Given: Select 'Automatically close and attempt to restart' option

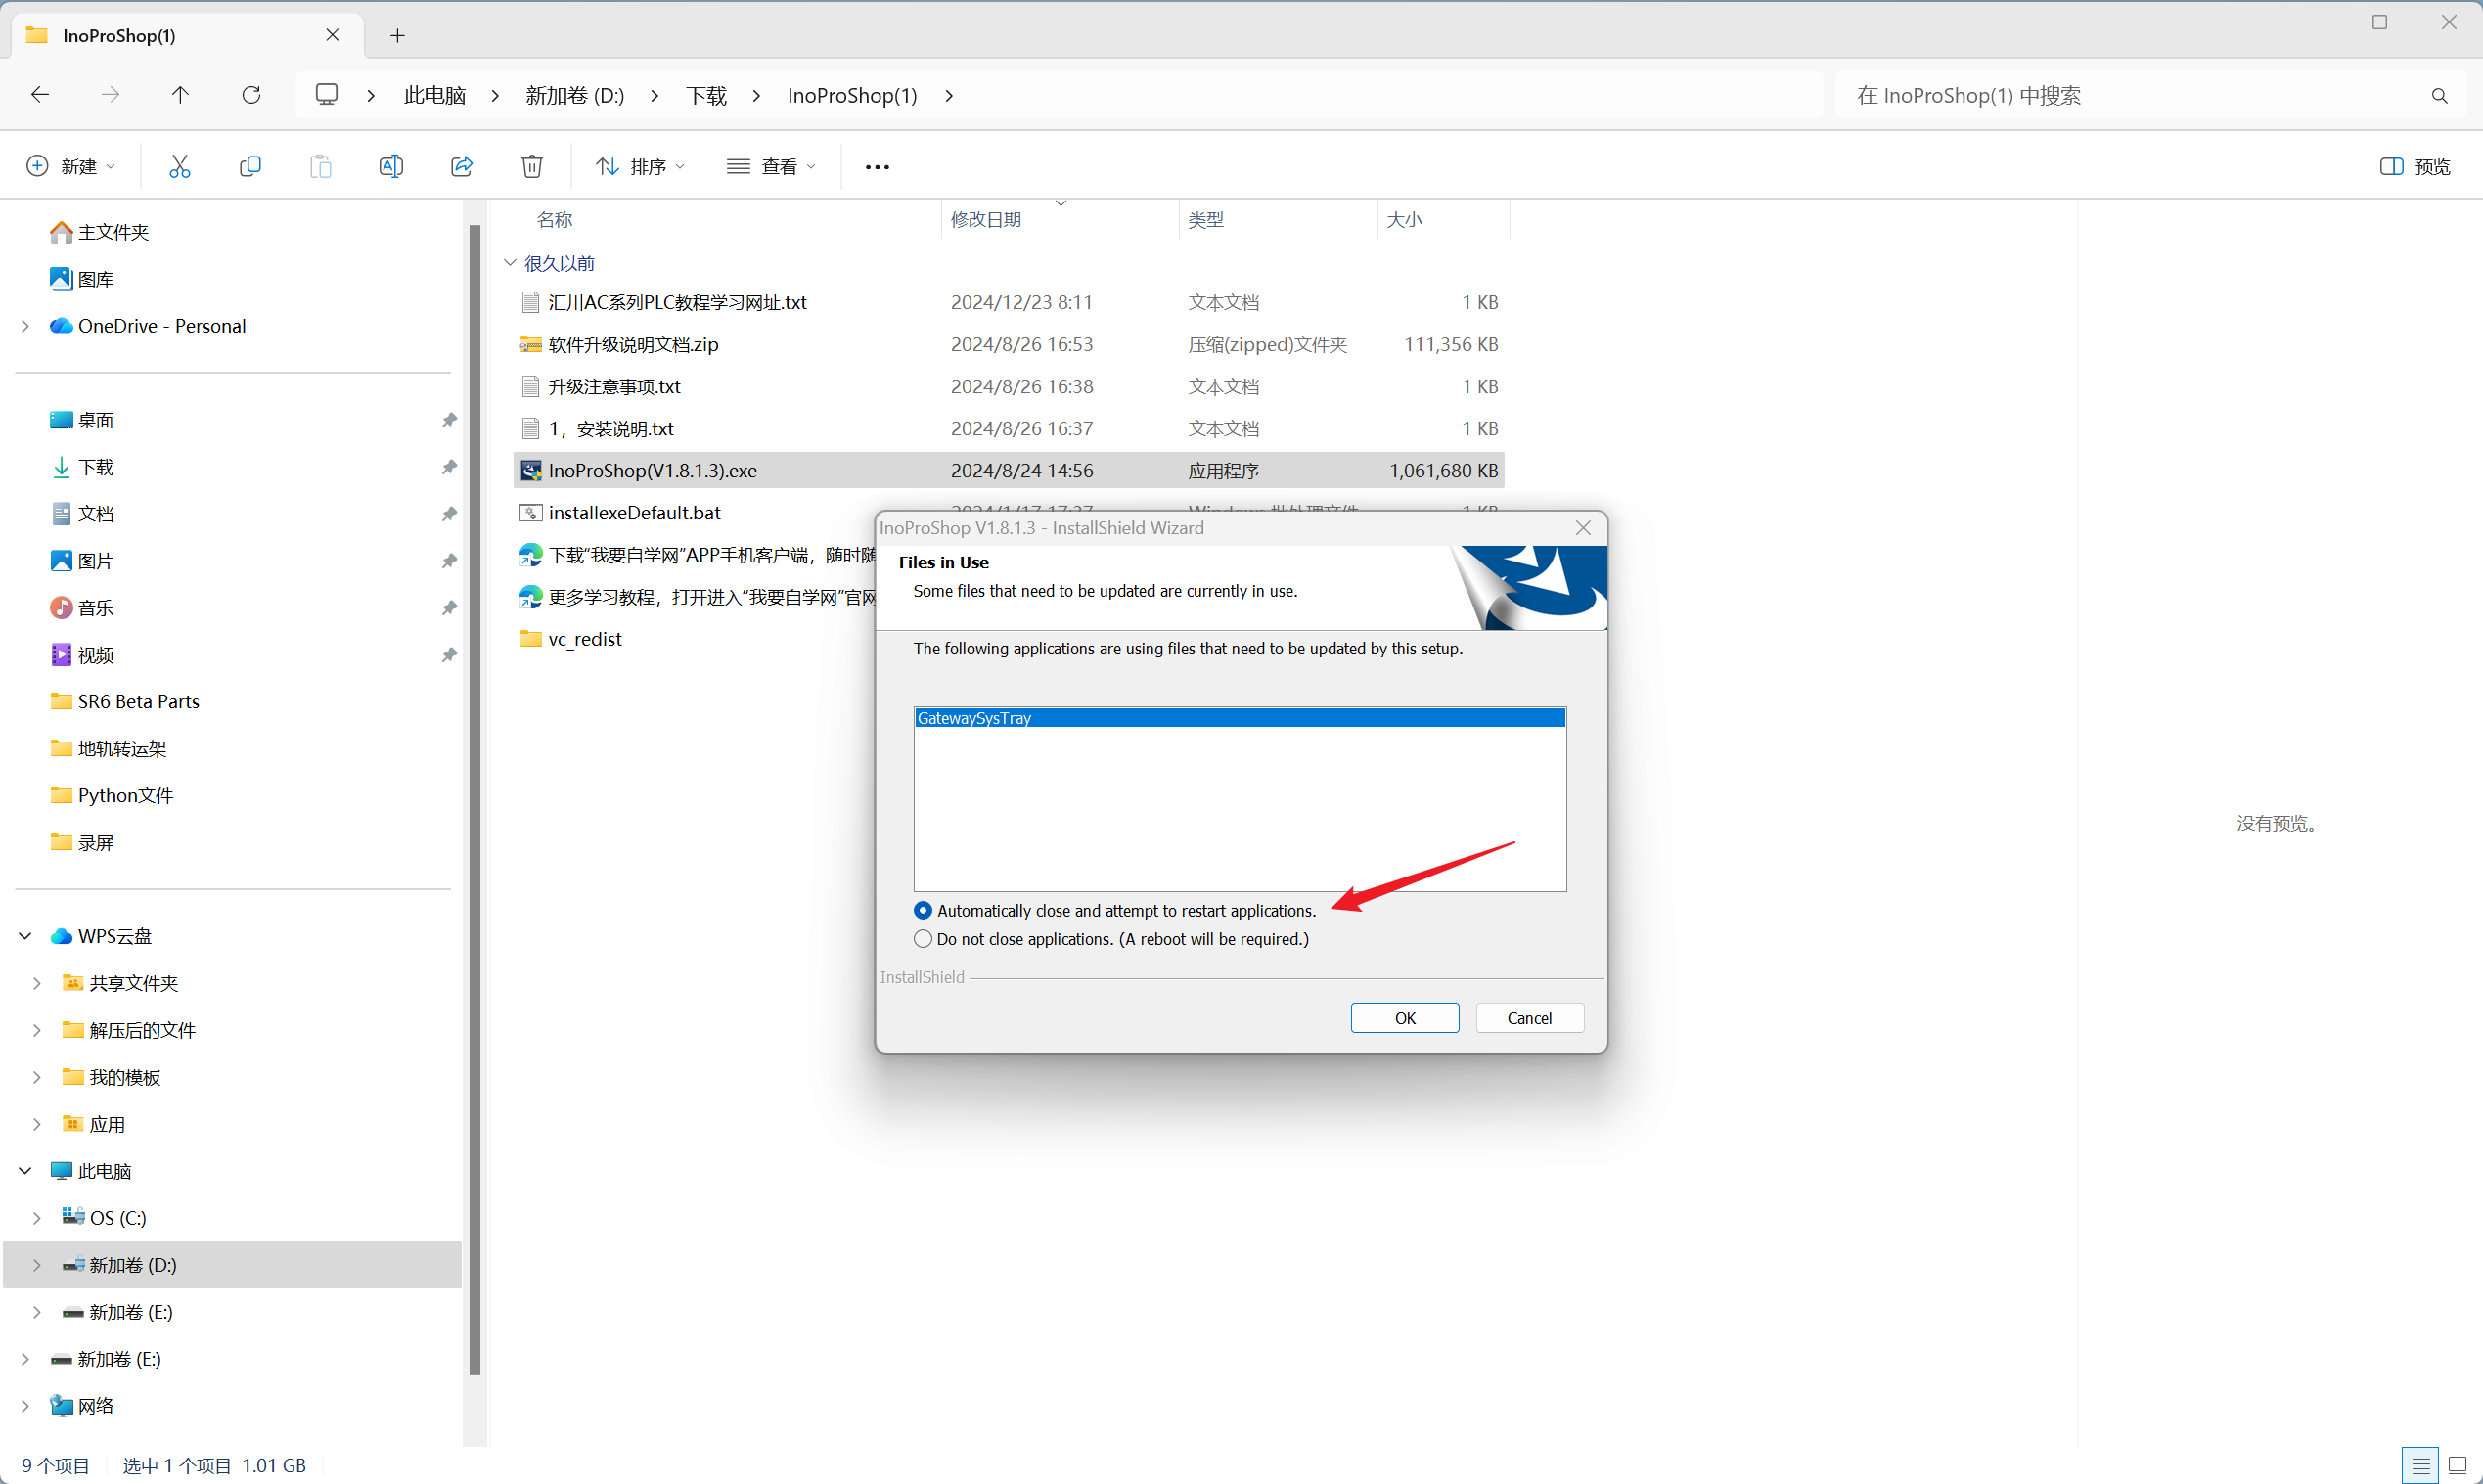Looking at the screenshot, I should pyautogui.click(x=923, y=910).
